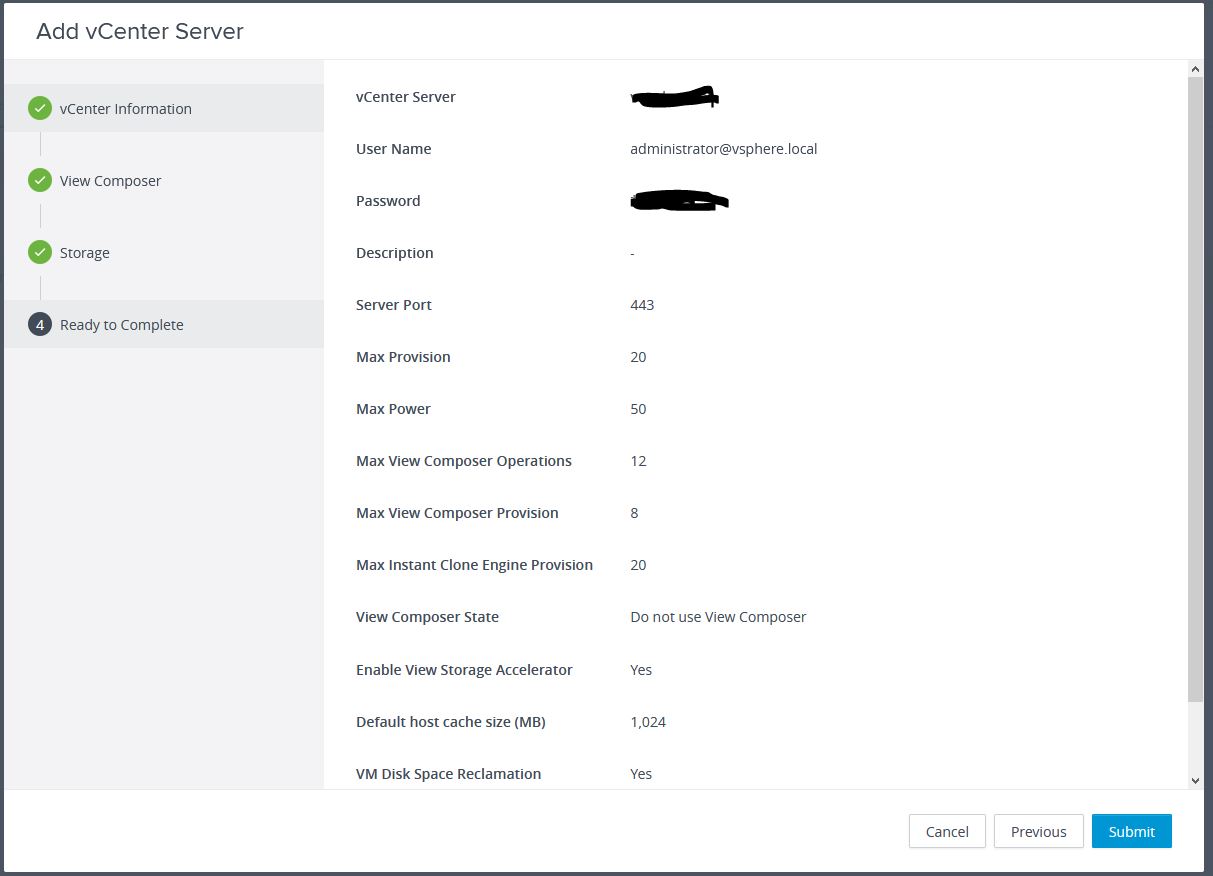Image resolution: width=1213 pixels, height=876 pixels.
Task: Click the 'View Composer State' label
Action: [x=427, y=617]
